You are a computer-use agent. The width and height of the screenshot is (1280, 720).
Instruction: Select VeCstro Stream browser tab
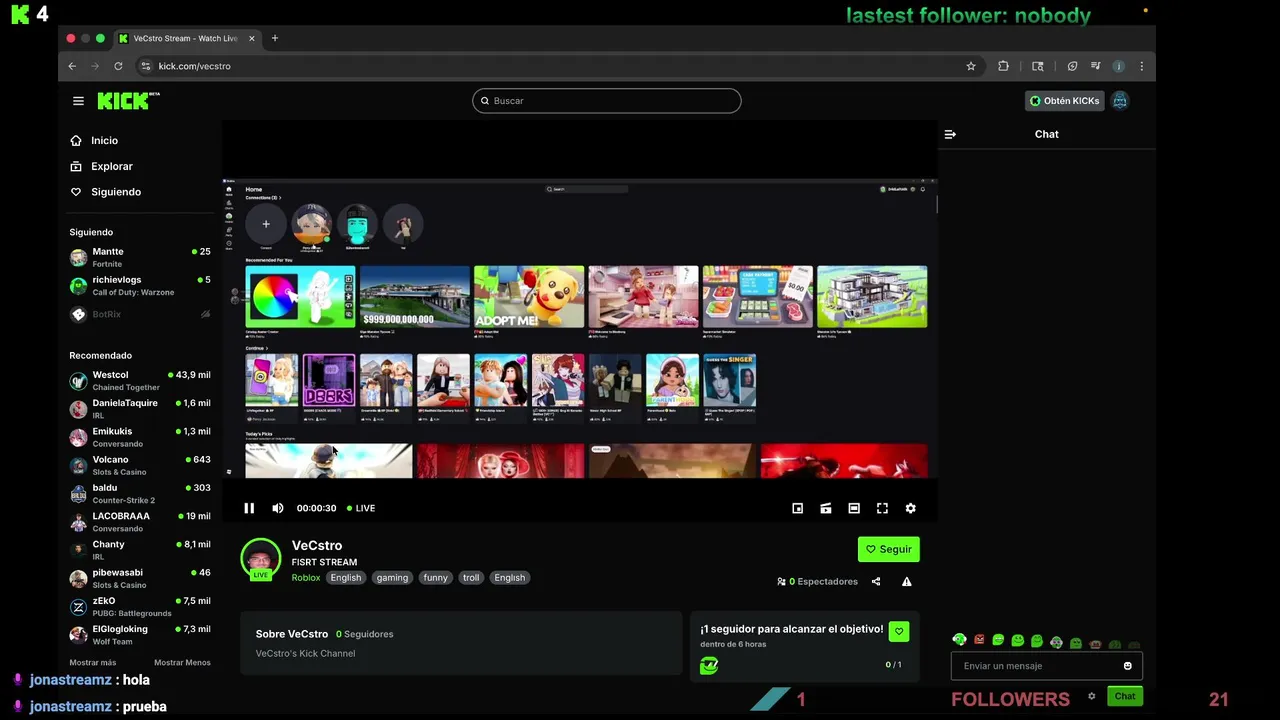[187, 39]
